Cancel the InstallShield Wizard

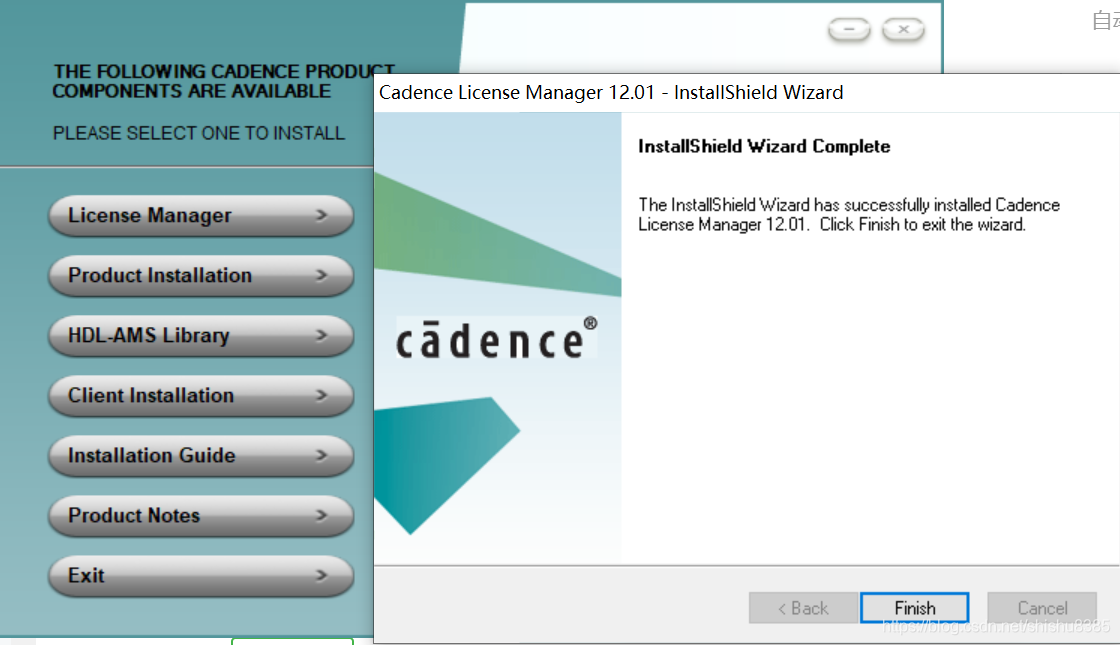pyautogui.click(x=1042, y=607)
